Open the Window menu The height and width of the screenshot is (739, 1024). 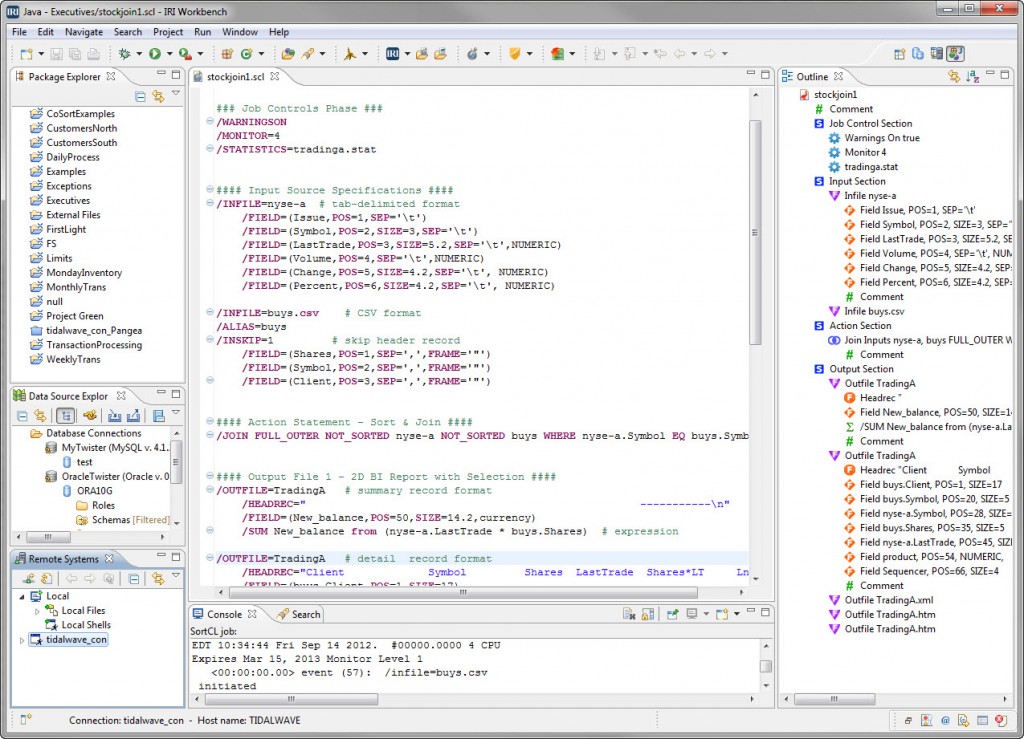(240, 32)
